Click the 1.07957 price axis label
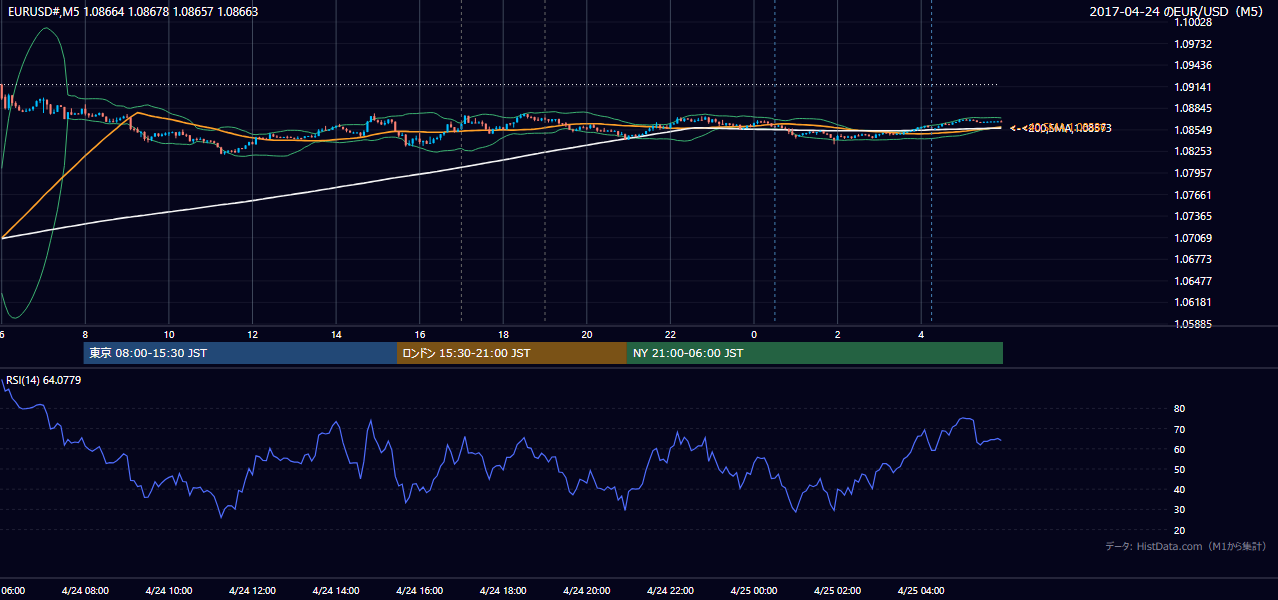Image resolution: width=1278 pixels, height=600 pixels. [1194, 173]
